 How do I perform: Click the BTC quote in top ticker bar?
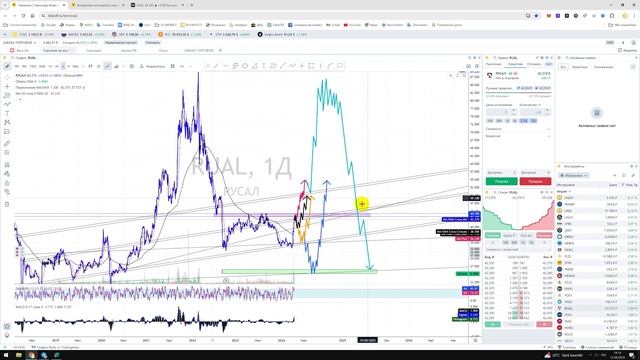(180, 35)
